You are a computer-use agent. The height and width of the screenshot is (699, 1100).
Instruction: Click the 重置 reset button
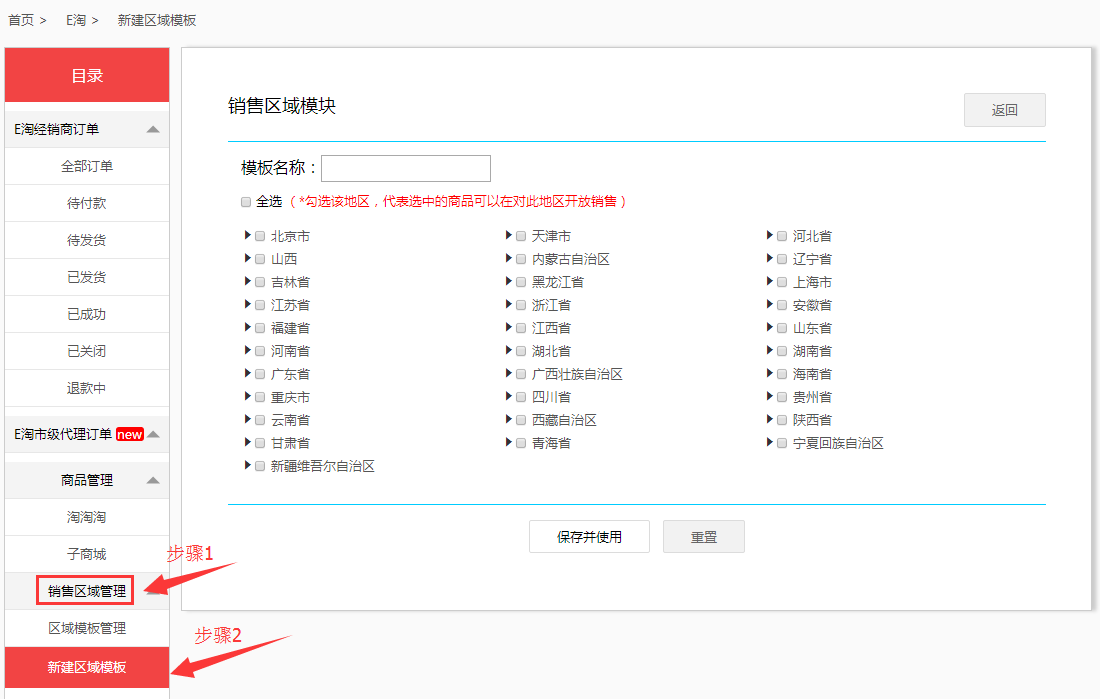point(704,537)
